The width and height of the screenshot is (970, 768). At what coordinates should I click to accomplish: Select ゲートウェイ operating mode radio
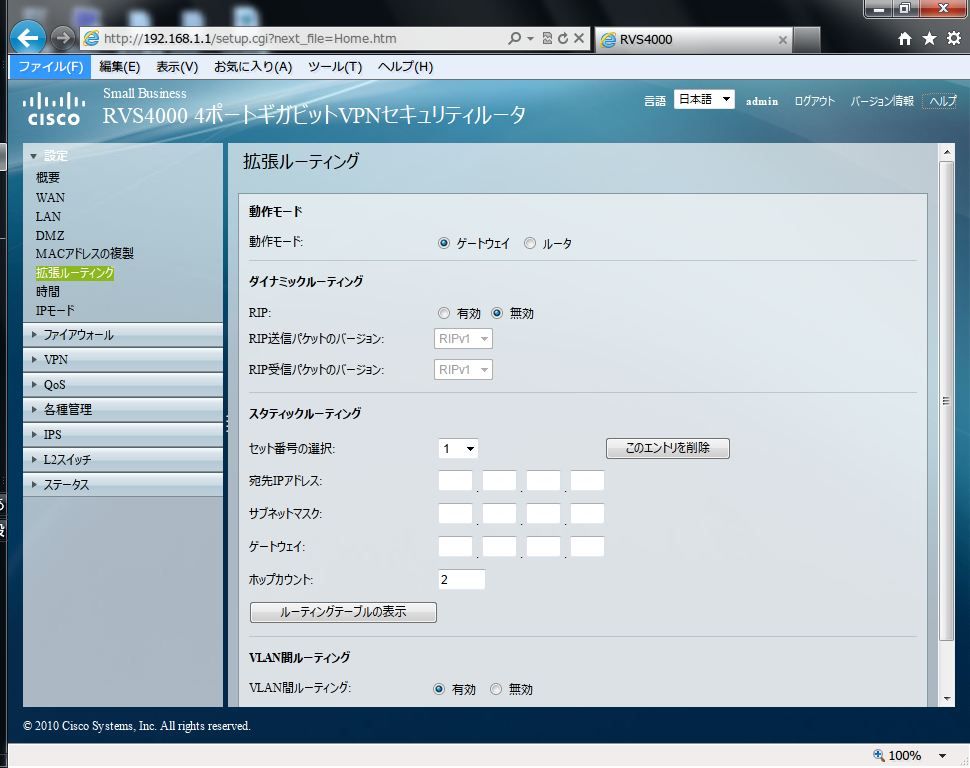pos(444,243)
